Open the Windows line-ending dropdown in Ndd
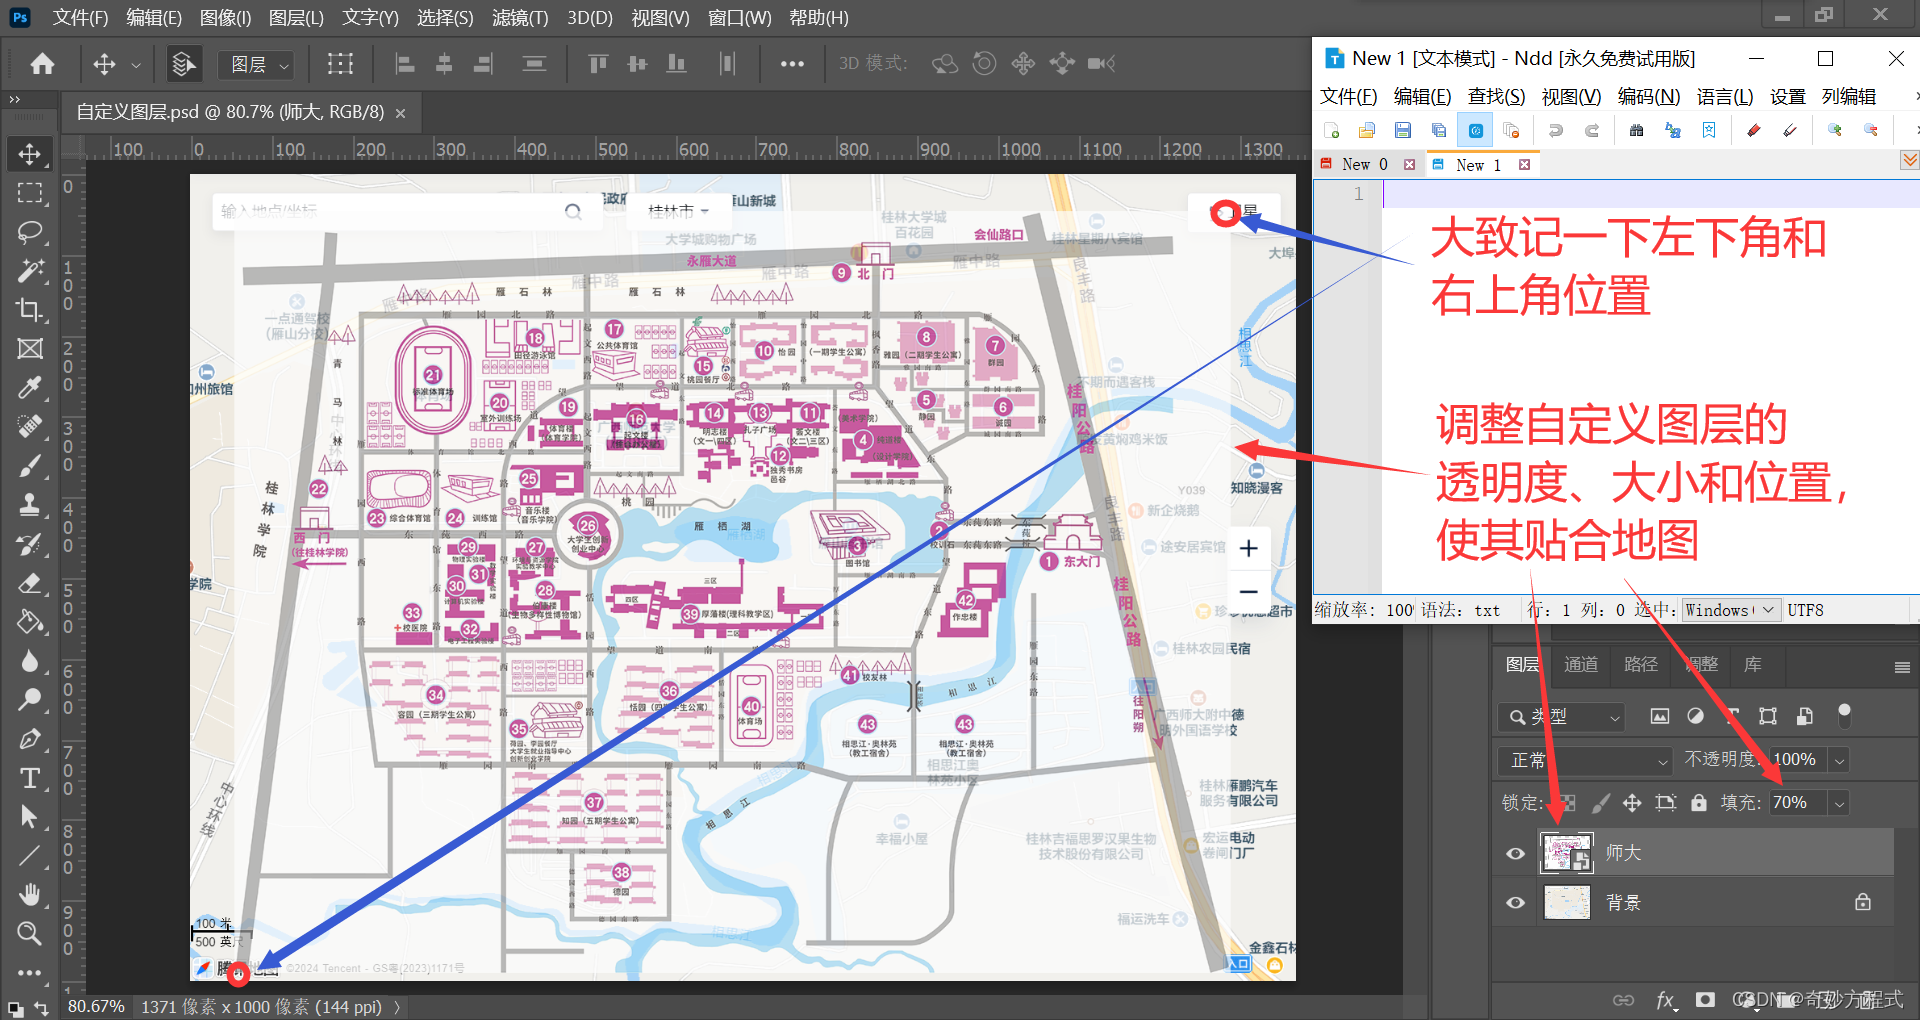Screen dimensions: 1920x1020 click(x=1730, y=610)
